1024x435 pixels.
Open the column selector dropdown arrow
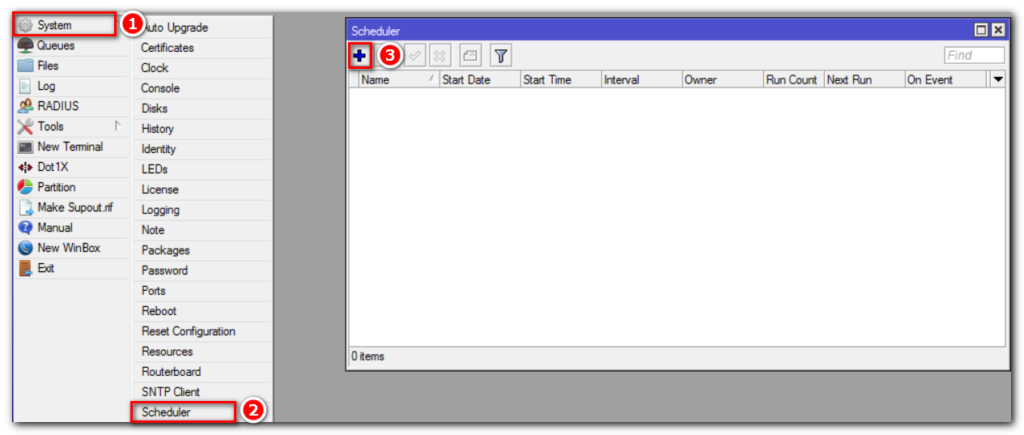point(997,80)
